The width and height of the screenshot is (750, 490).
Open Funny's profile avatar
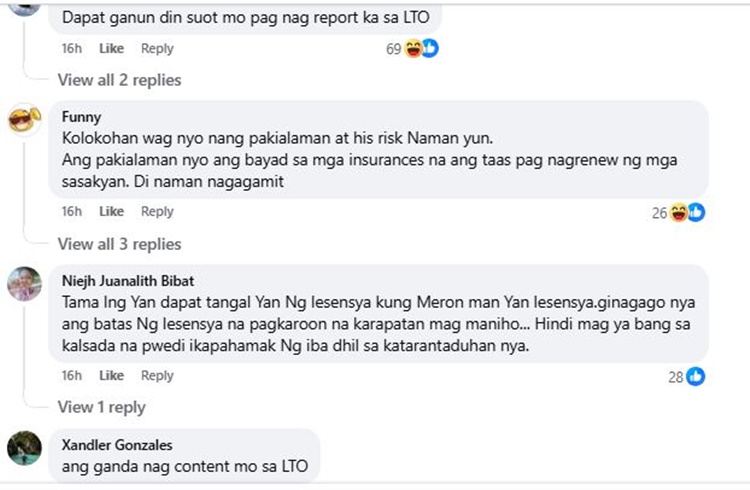click(x=24, y=120)
